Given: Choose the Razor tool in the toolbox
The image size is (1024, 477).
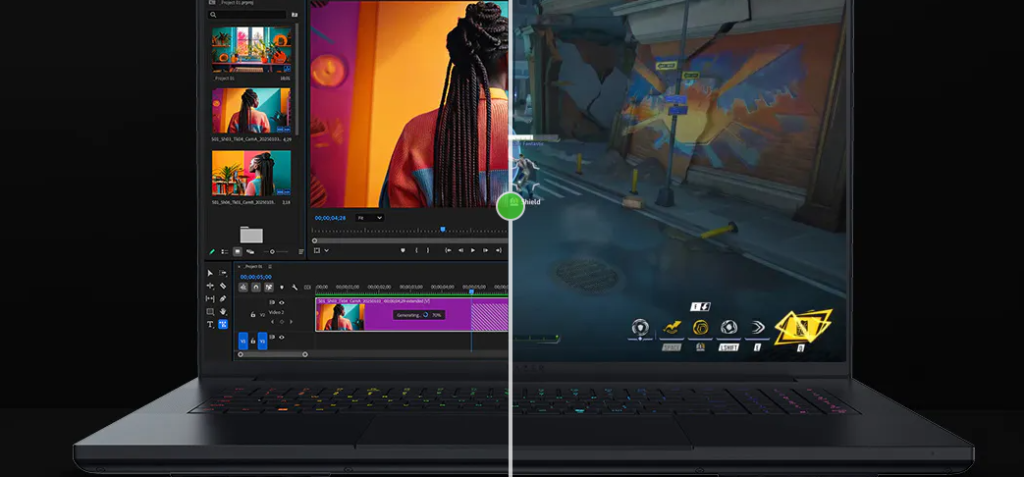Looking at the screenshot, I should tap(223, 286).
